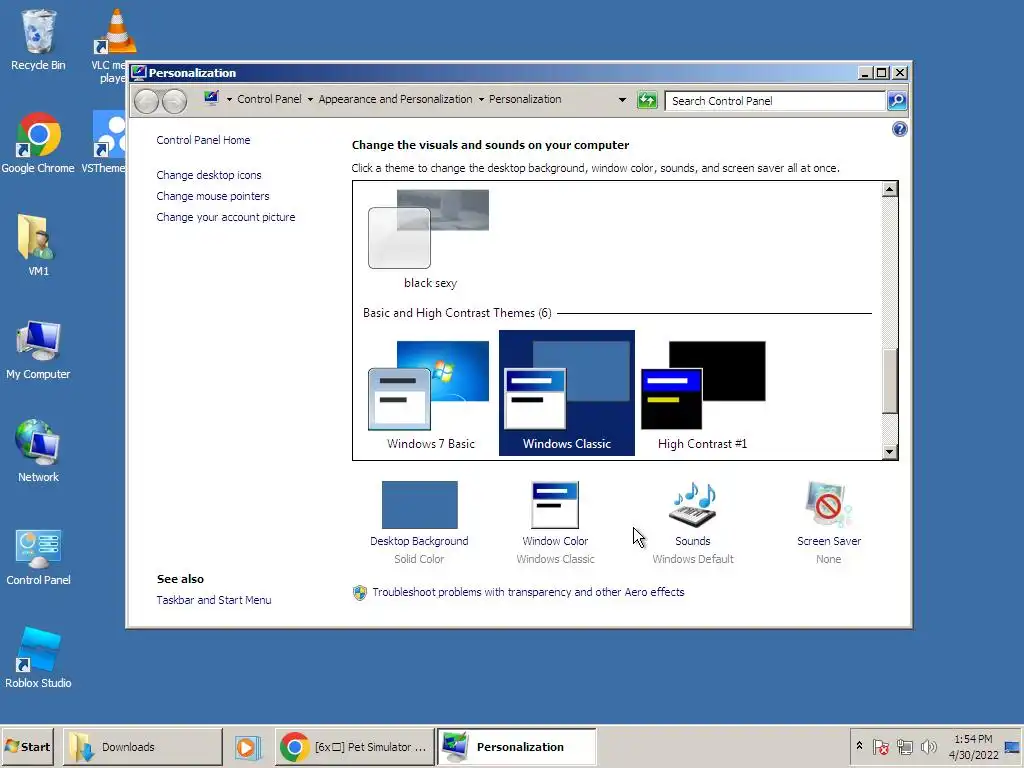The height and width of the screenshot is (768, 1024).
Task: Click the address bar Control Panel icon
Action: click(x=211, y=99)
